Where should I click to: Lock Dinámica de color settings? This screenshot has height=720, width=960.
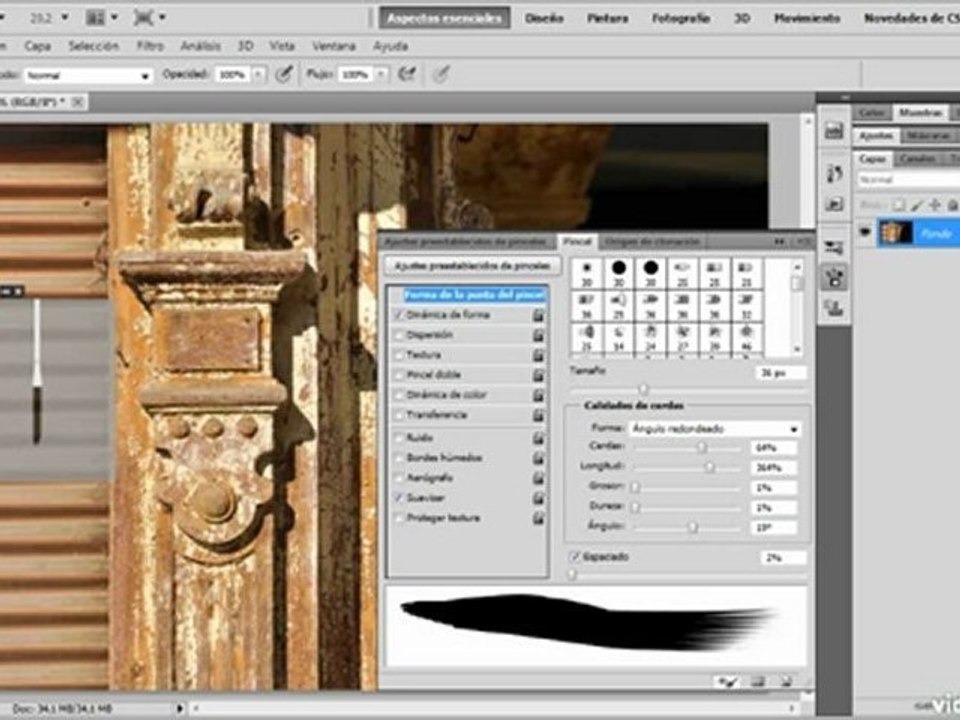(538, 396)
